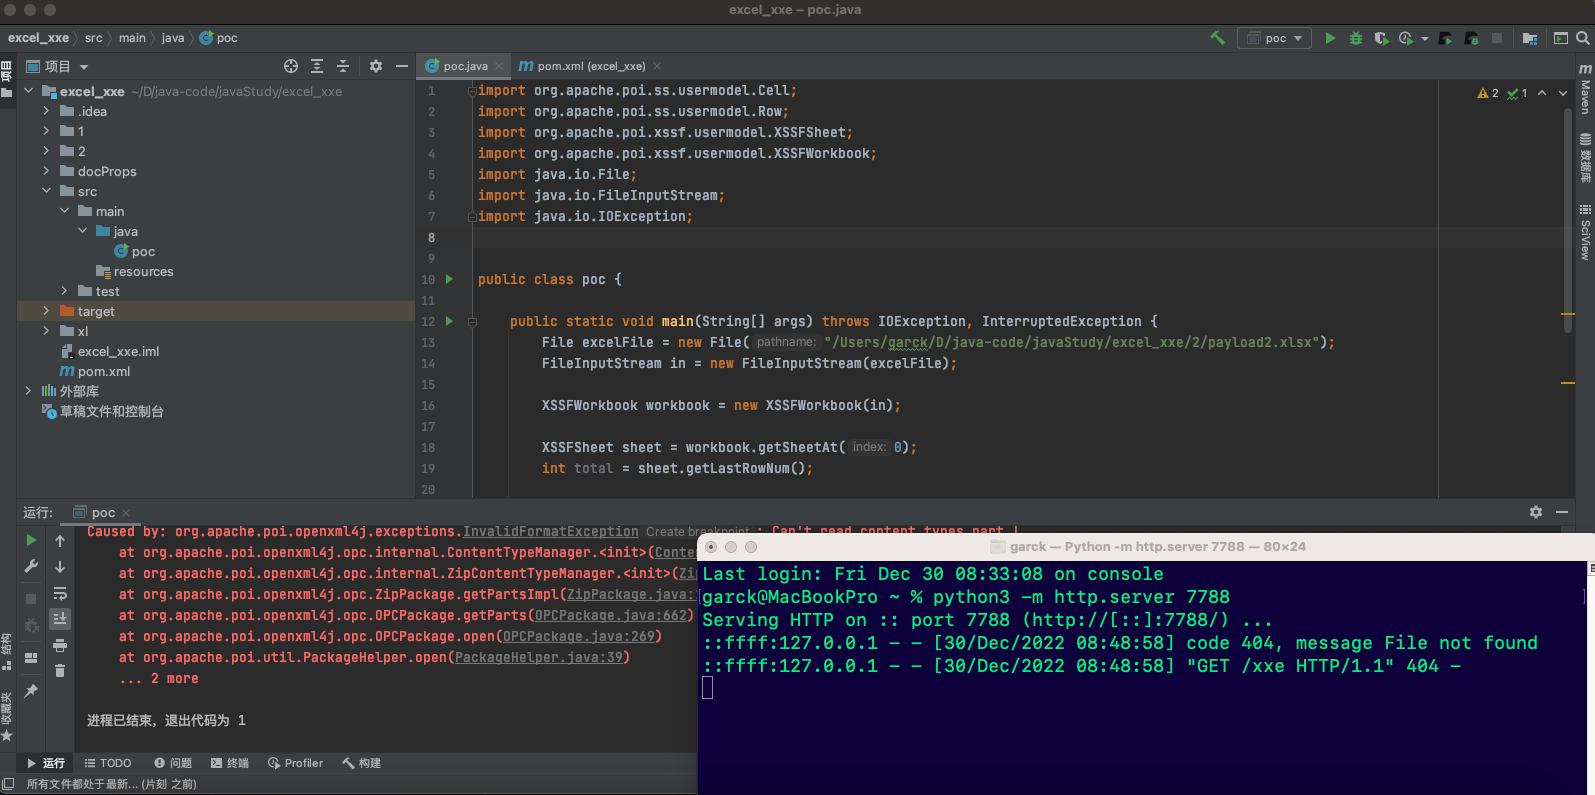
Task: Rerun poc in the run panel
Action: (31, 540)
